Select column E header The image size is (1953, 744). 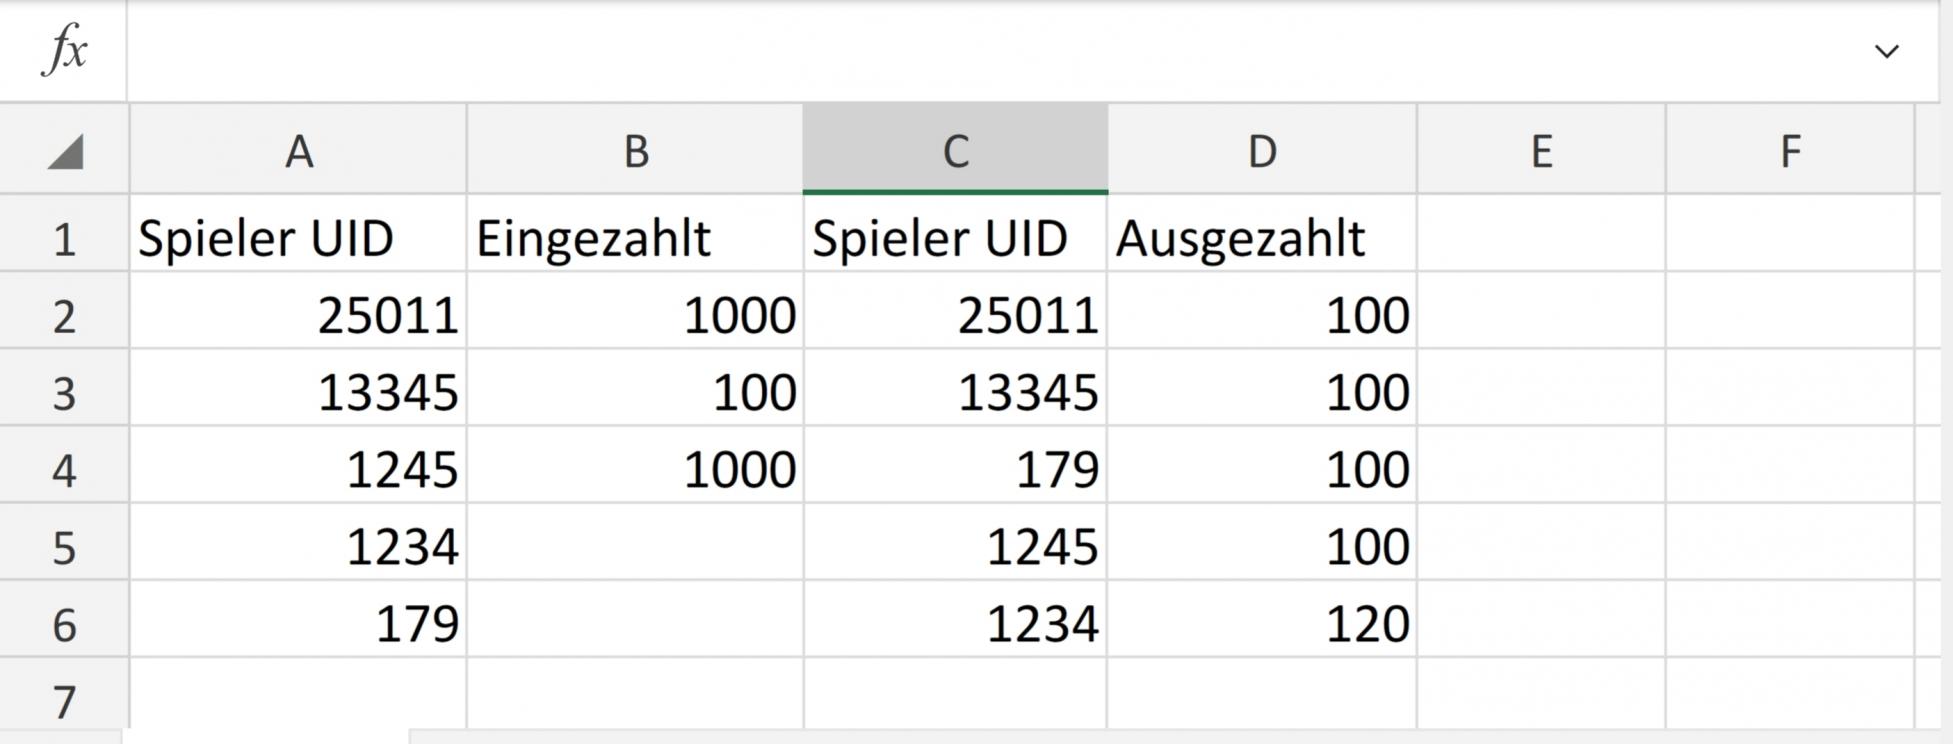pyautogui.click(x=1541, y=150)
